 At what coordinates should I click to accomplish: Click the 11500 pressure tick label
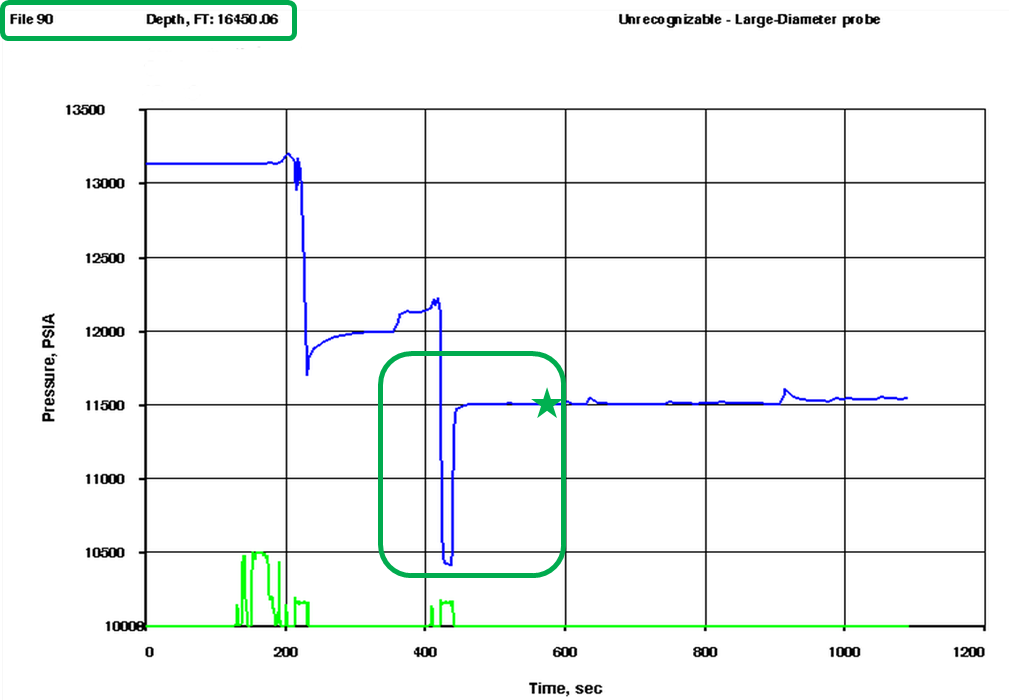coord(104,405)
